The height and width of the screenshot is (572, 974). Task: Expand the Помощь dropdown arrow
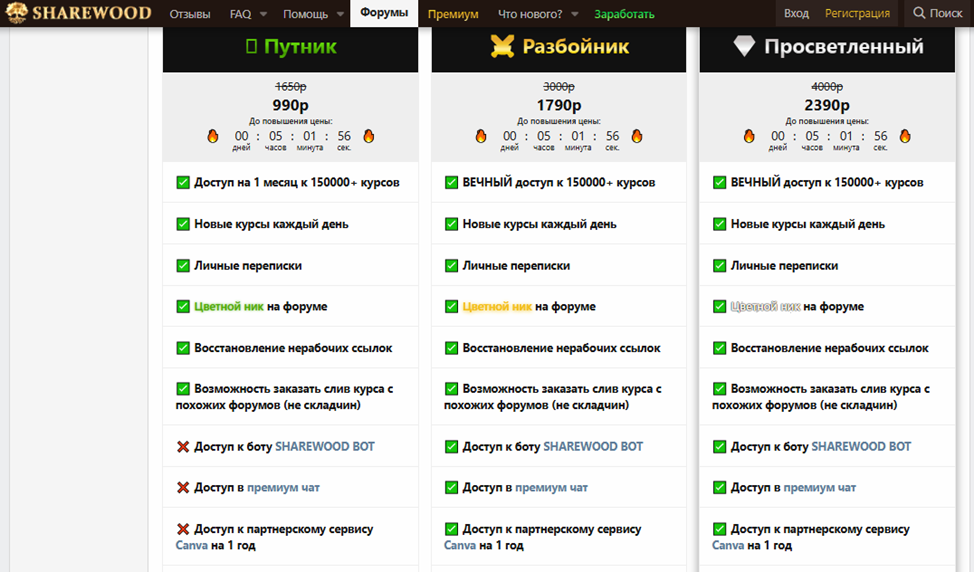340,14
